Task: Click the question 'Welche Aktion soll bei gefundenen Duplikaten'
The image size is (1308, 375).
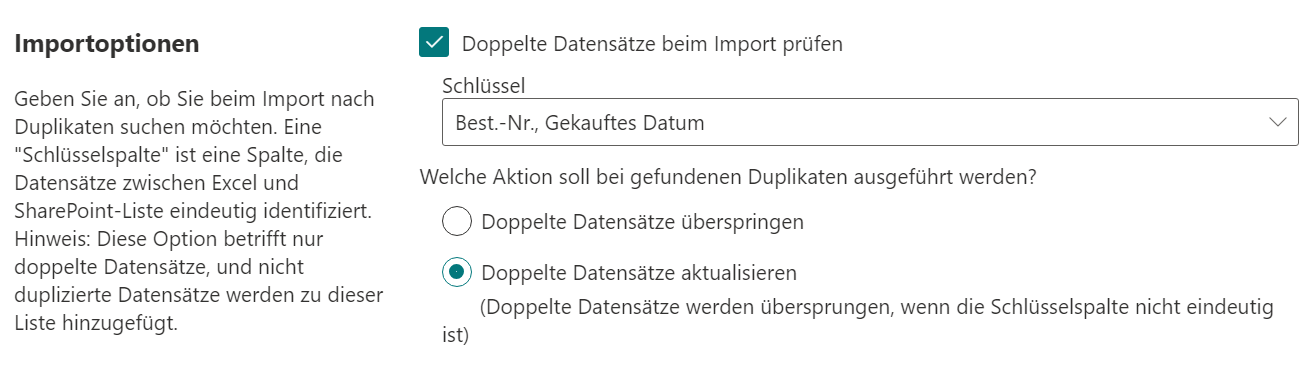Action: [728, 177]
